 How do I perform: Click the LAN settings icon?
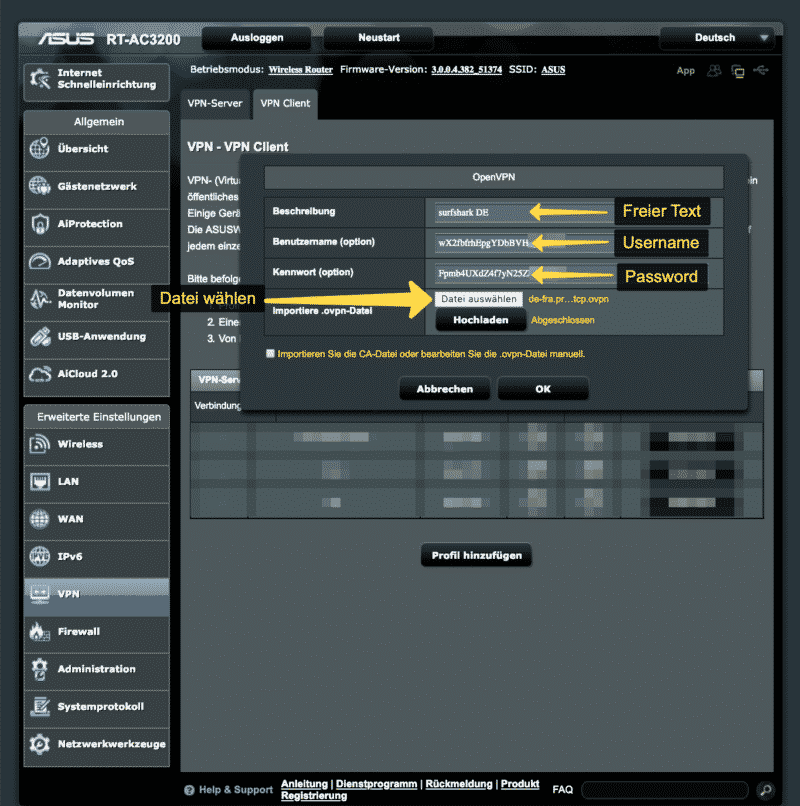point(40,481)
